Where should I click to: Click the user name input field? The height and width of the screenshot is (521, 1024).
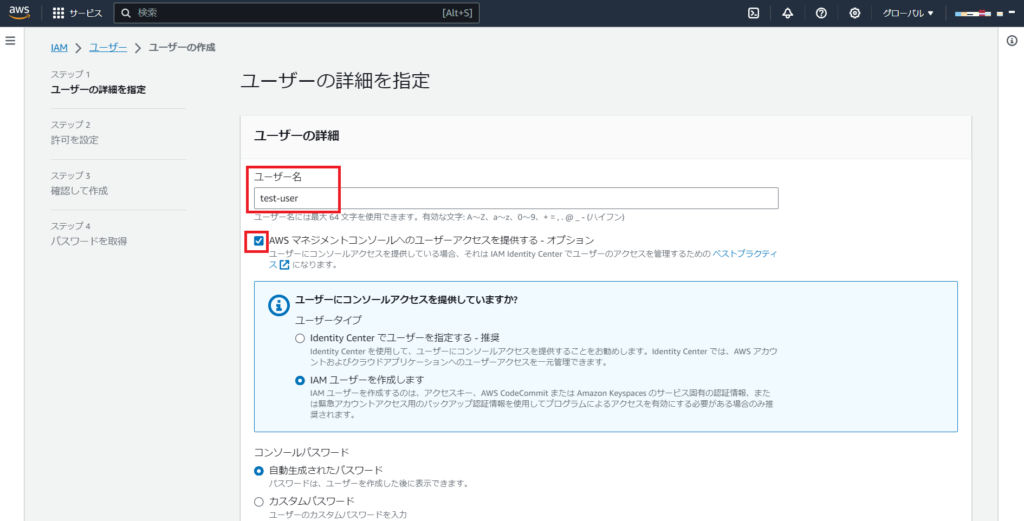click(x=514, y=198)
